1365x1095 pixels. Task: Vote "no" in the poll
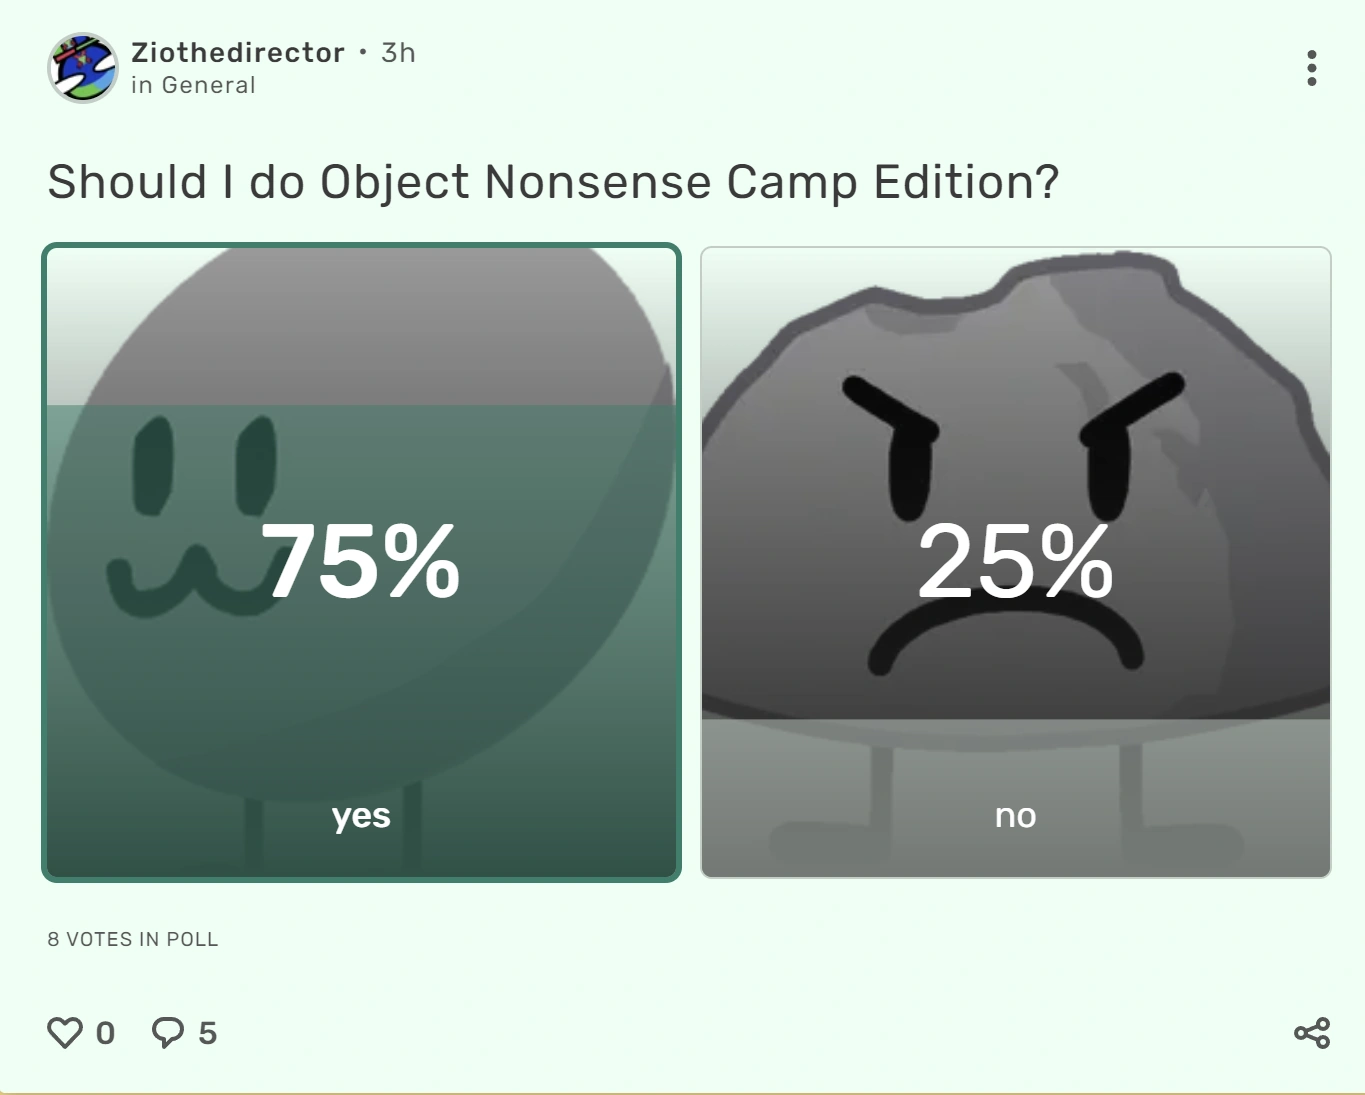coord(1018,560)
